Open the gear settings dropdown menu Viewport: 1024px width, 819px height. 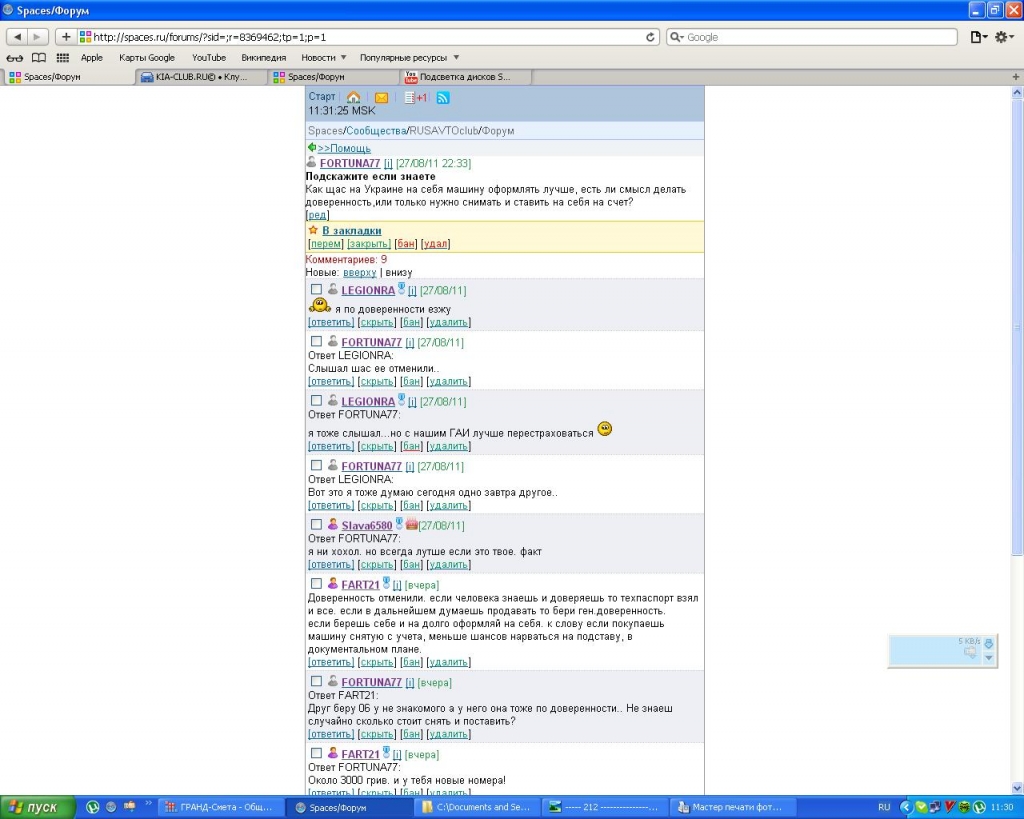(x=1004, y=37)
